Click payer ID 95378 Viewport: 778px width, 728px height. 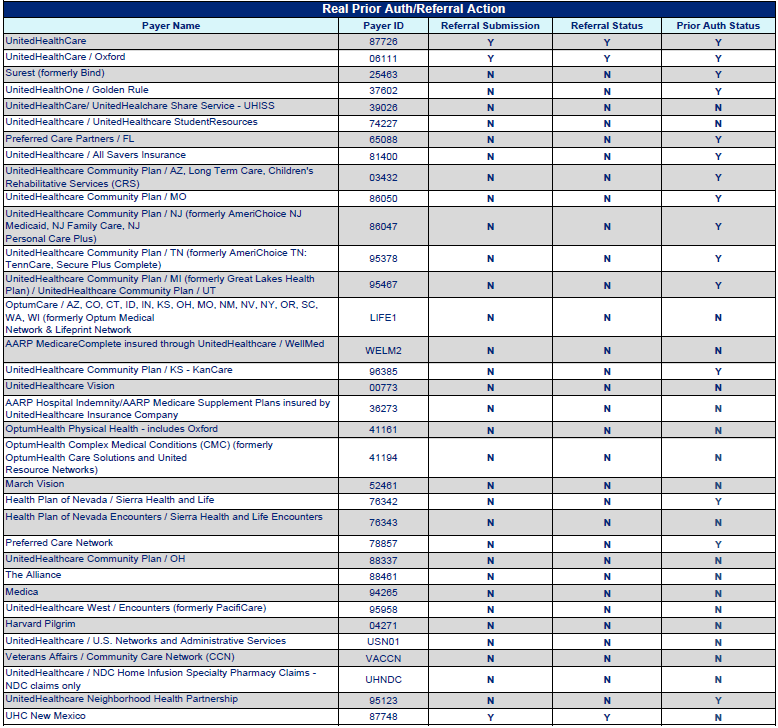[383, 259]
